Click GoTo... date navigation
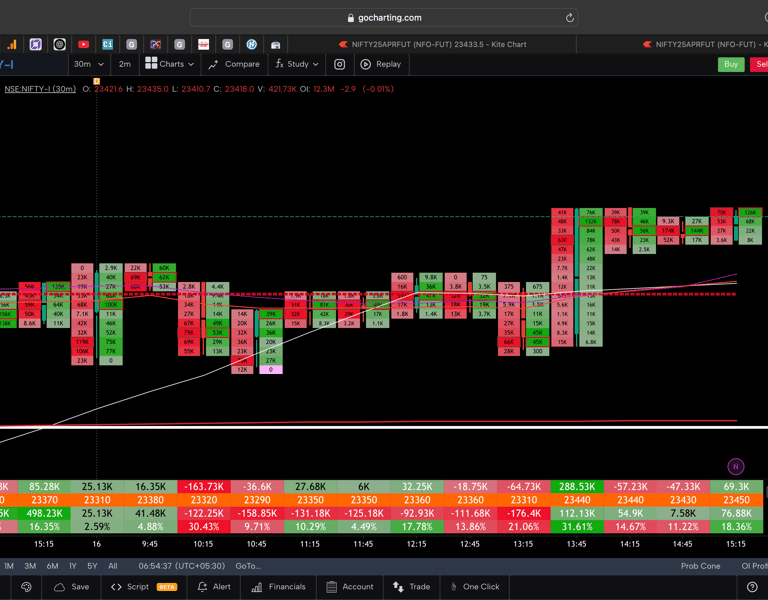768x600 pixels. pos(248,566)
